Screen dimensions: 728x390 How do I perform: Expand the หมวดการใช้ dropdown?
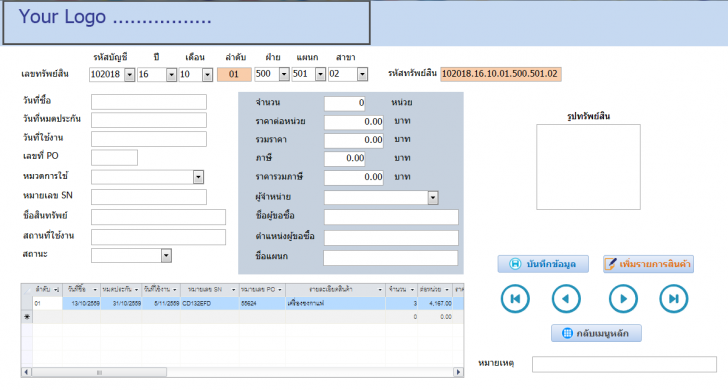[198, 177]
